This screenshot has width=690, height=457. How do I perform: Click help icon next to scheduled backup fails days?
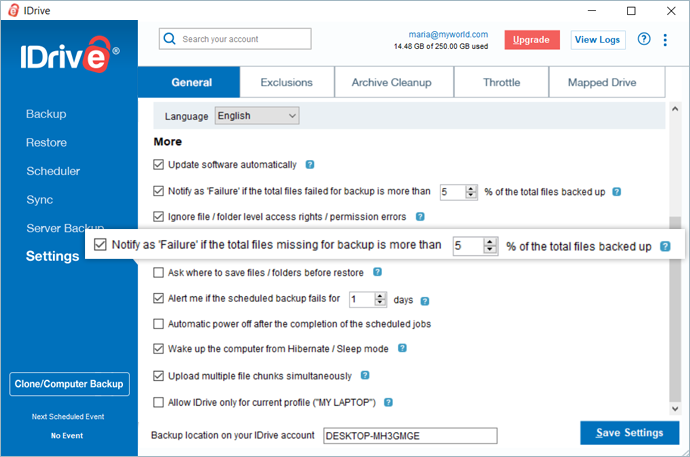425,301
